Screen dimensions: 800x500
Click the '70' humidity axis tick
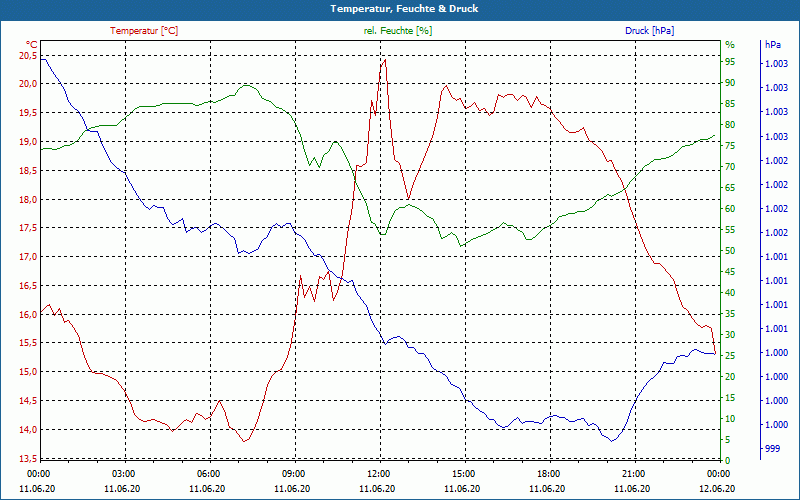(730, 167)
